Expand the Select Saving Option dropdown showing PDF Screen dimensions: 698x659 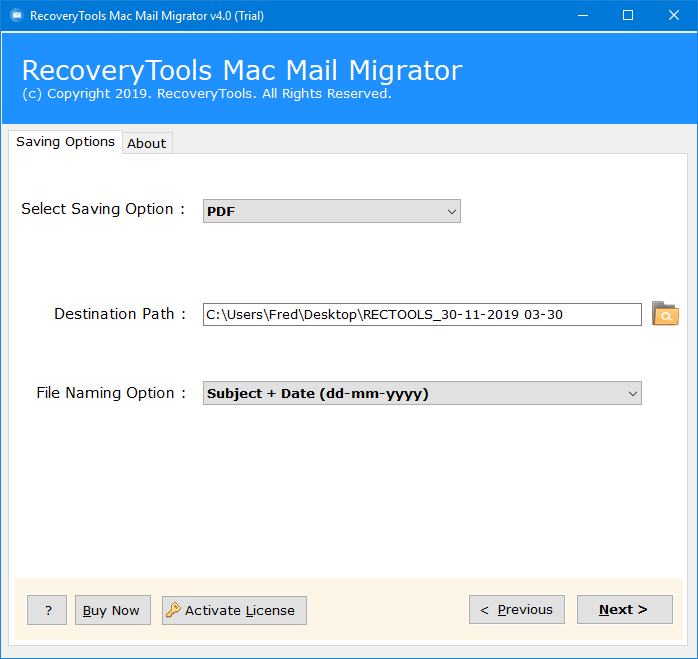point(332,211)
